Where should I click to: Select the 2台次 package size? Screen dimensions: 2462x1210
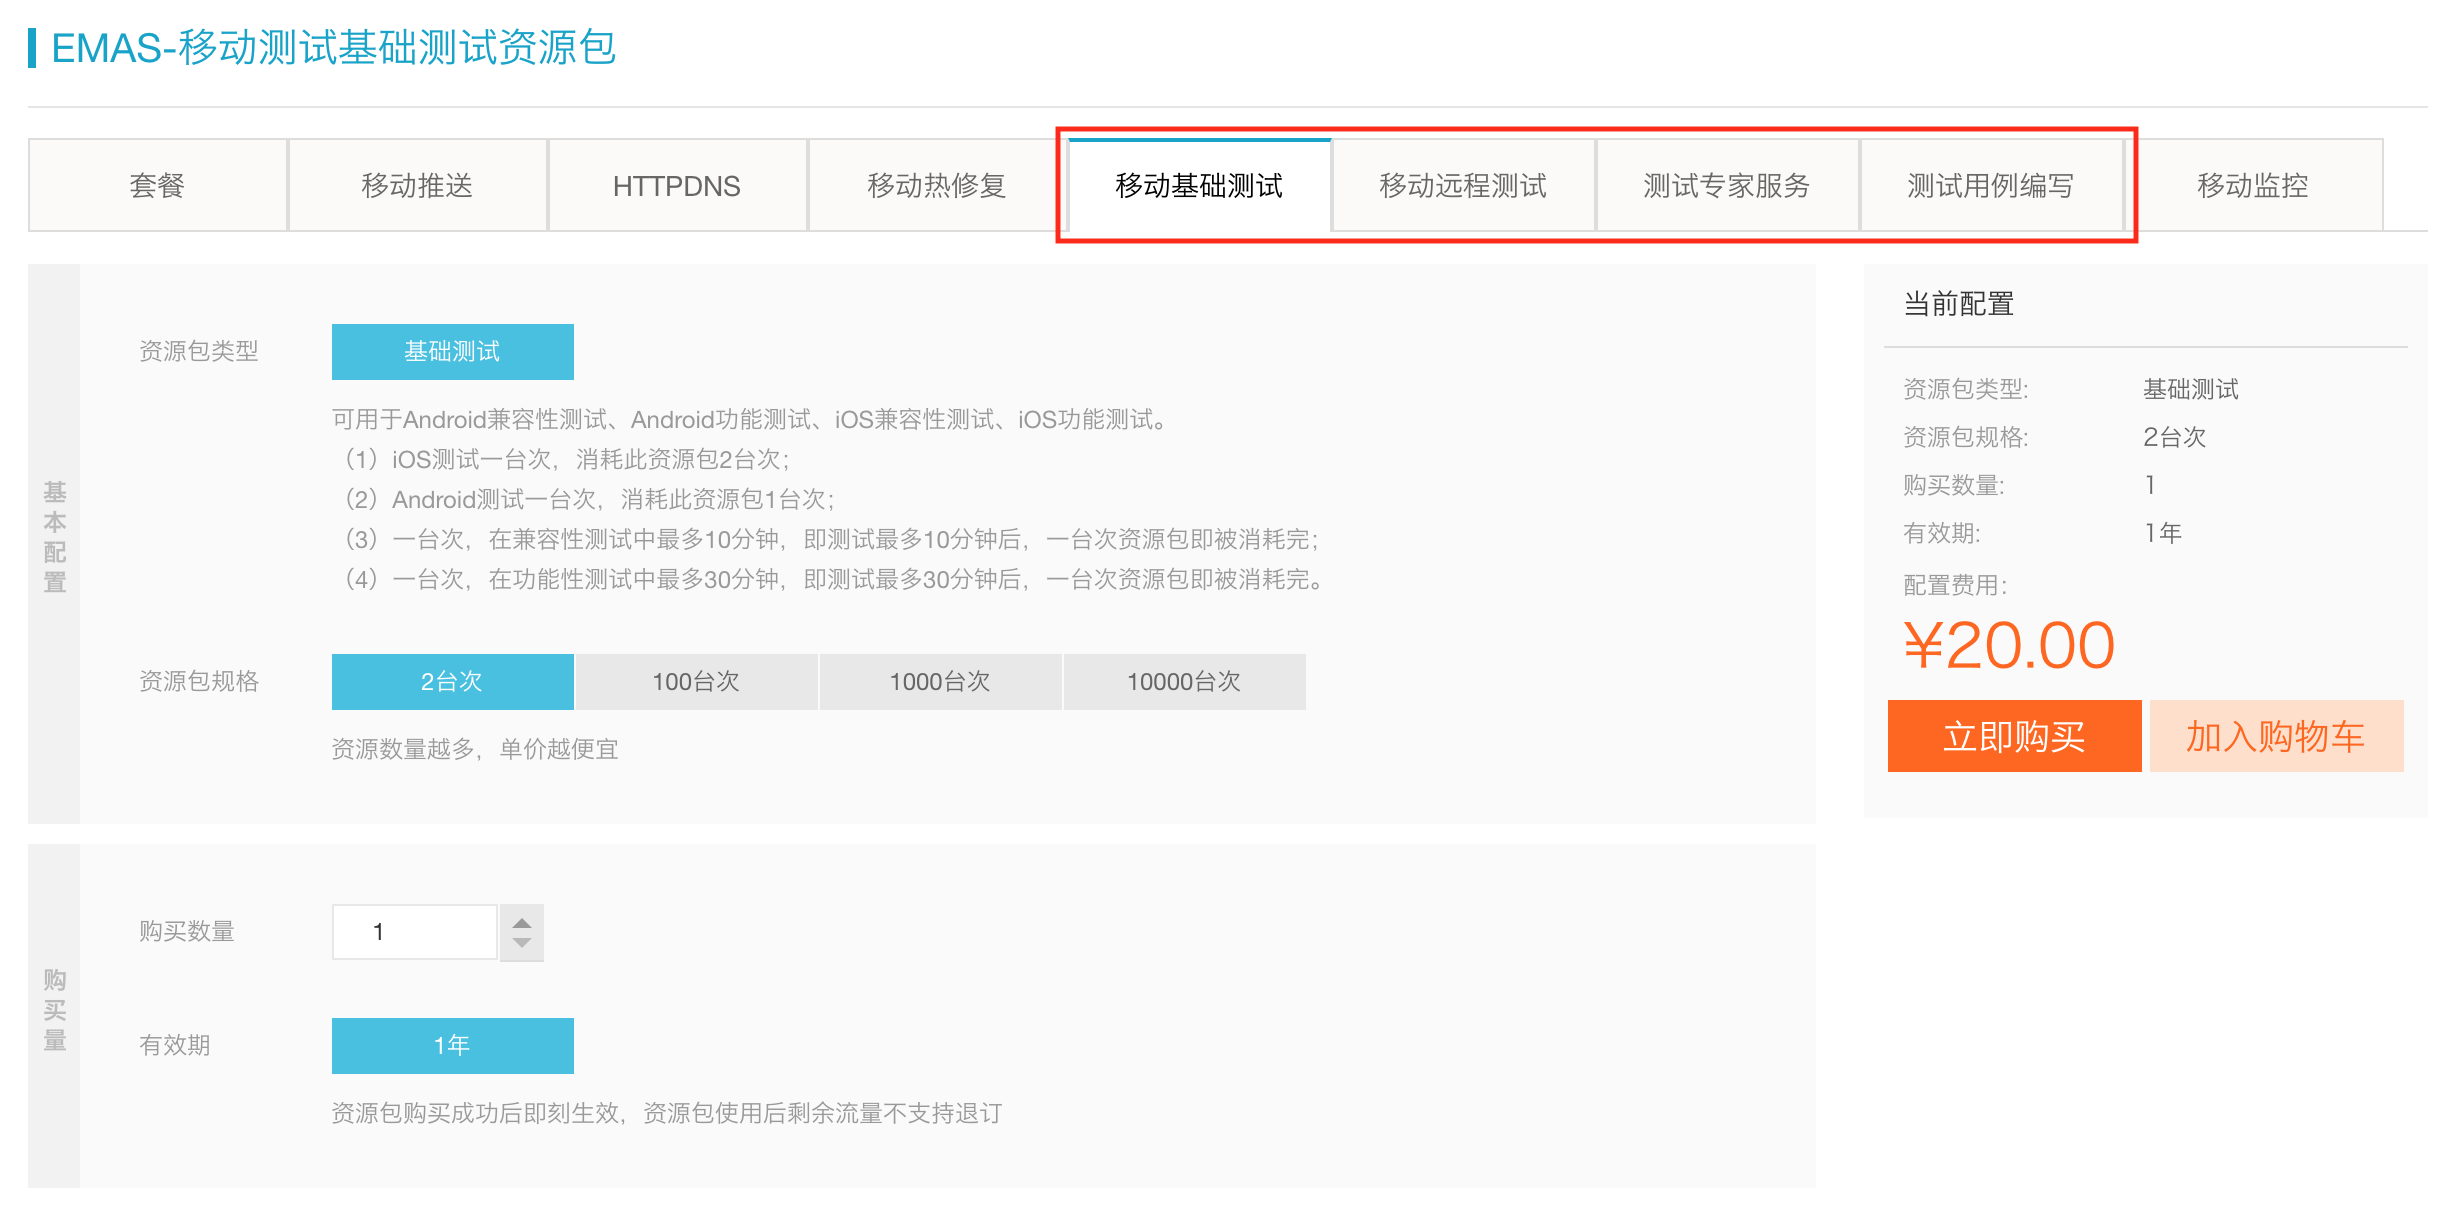tap(453, 681)
